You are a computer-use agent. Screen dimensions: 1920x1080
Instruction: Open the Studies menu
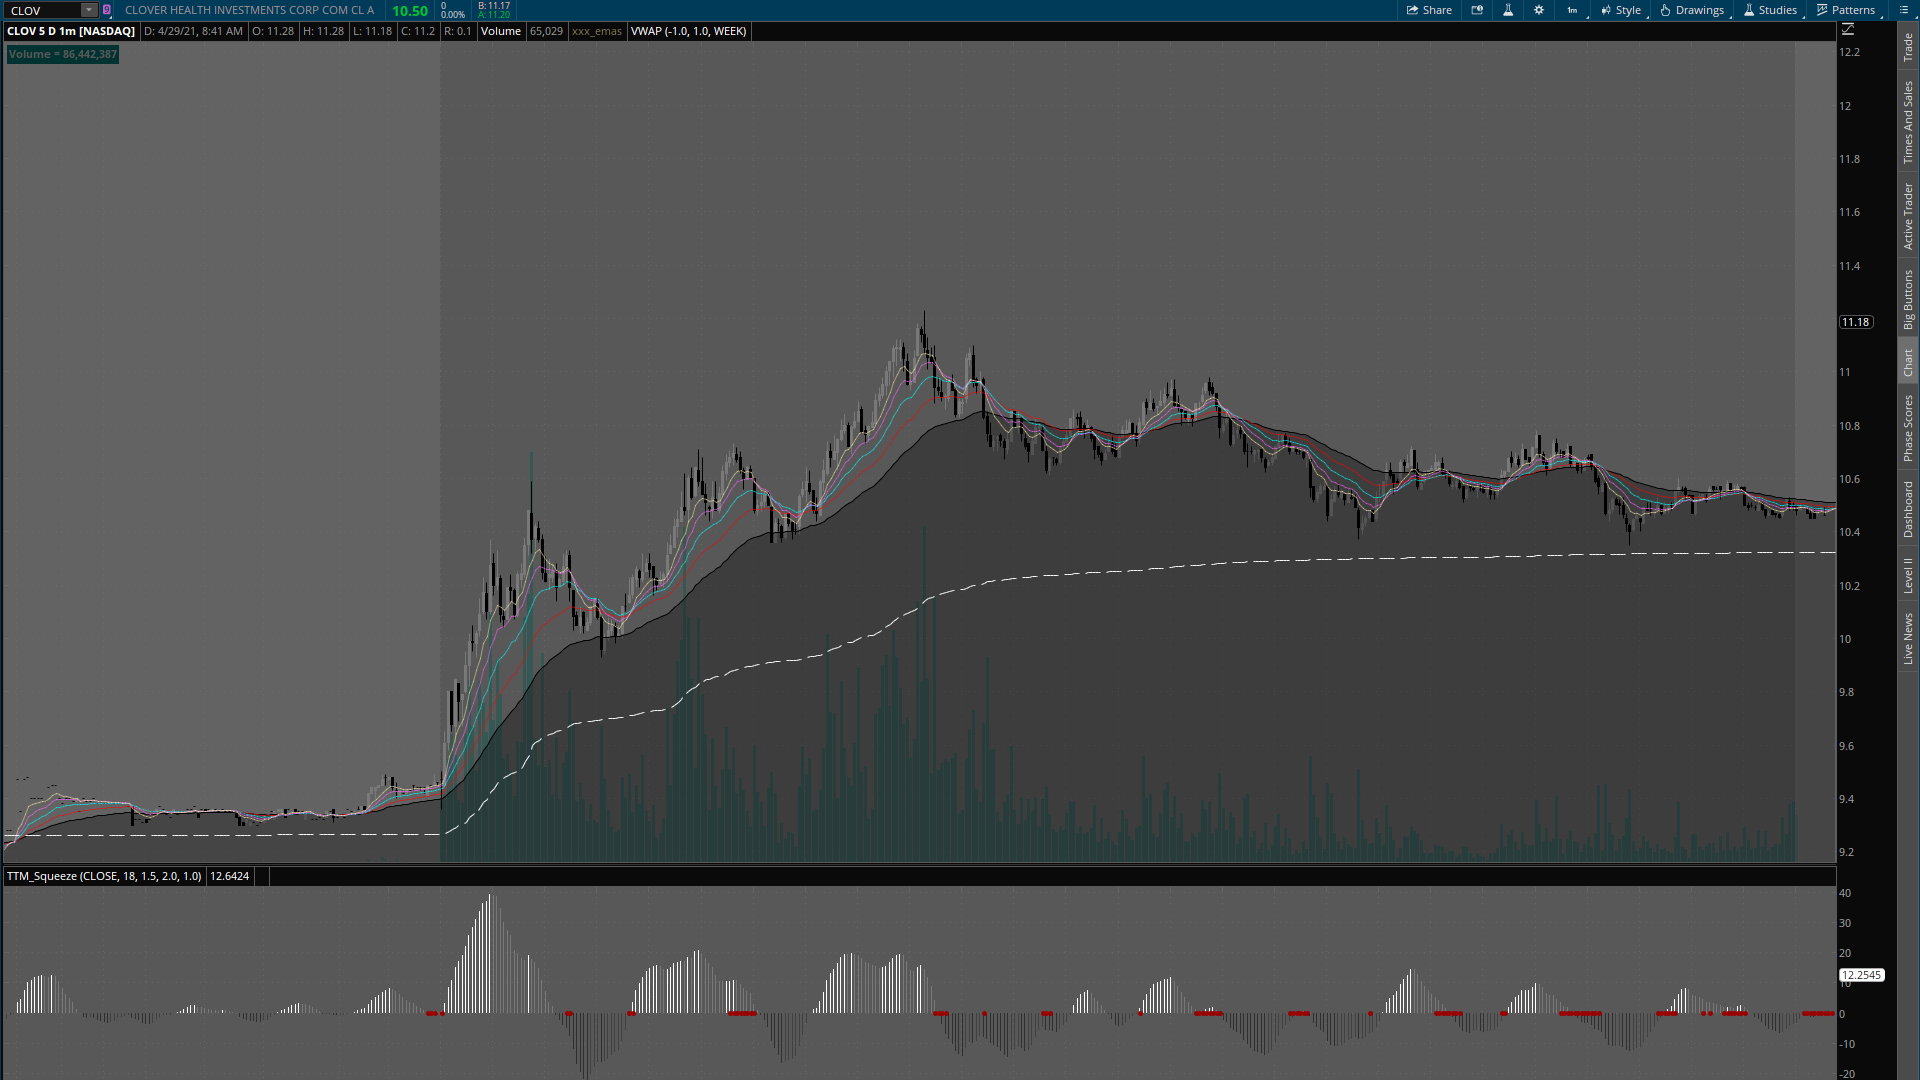(1770, 10)
